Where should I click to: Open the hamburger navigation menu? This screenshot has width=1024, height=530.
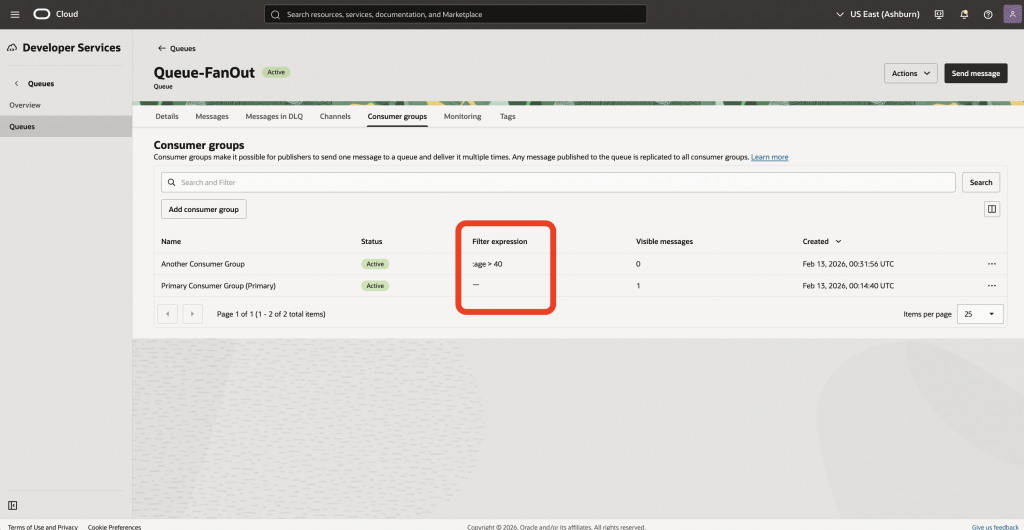pos(15,14)
